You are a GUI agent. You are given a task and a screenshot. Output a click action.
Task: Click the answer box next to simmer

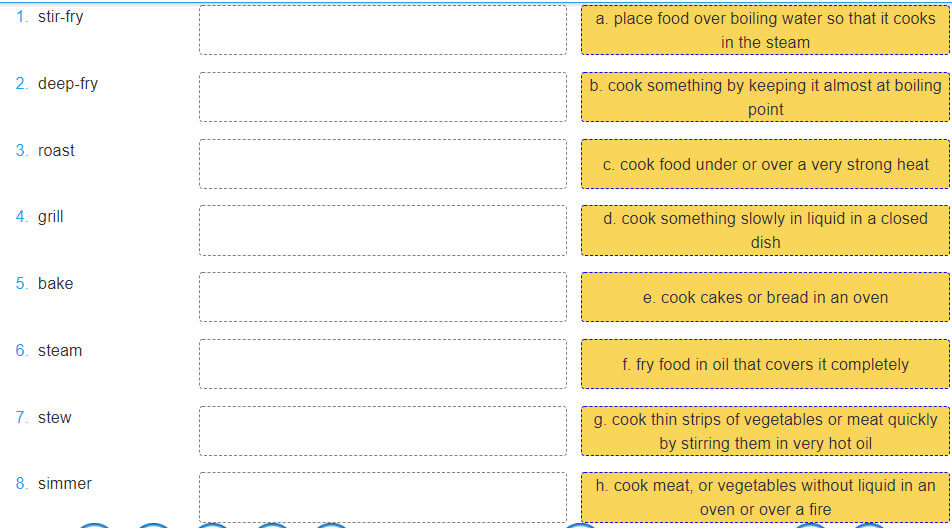[382, 497]
